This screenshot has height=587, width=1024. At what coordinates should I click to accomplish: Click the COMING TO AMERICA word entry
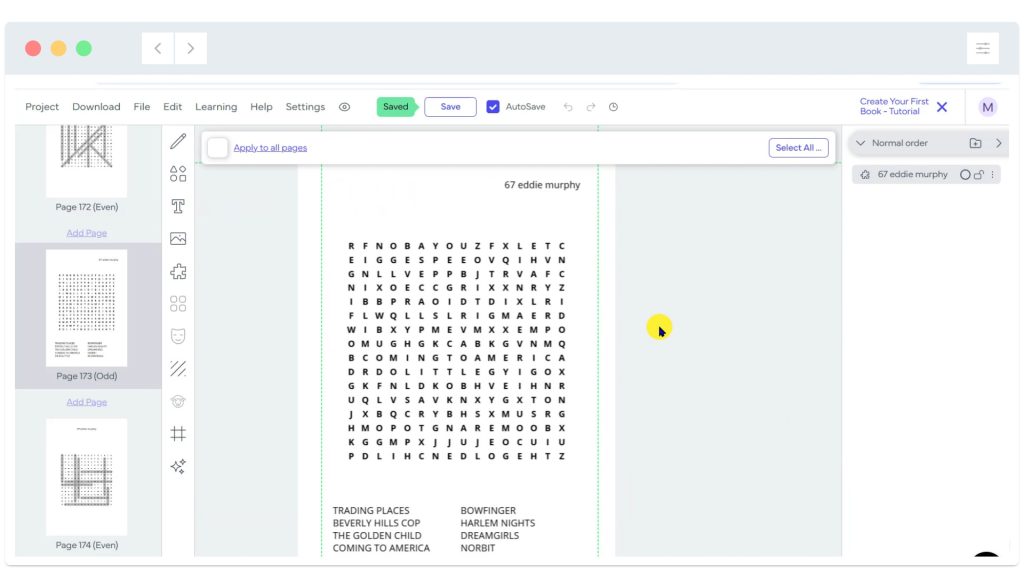[381, 548]
